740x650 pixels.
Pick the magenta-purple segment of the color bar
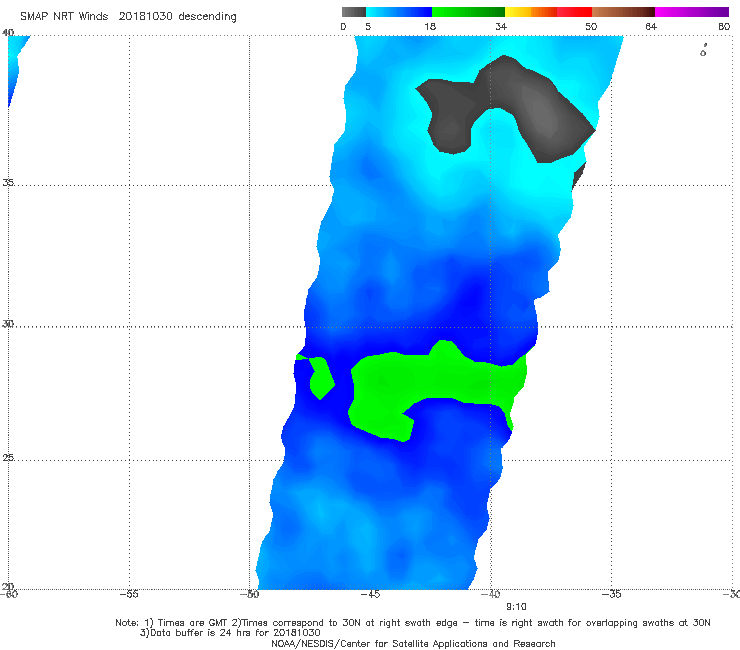692,12
